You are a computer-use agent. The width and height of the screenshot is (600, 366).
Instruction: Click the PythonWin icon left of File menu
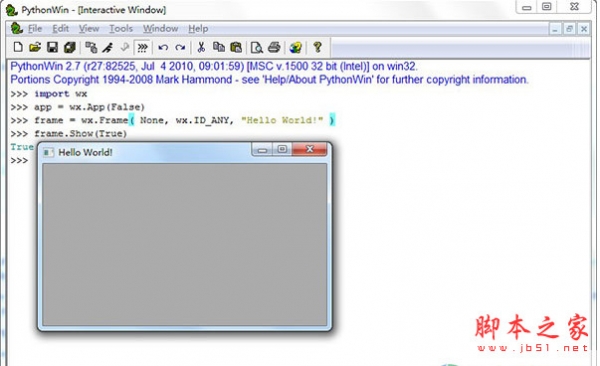click(x=16, y=29)
